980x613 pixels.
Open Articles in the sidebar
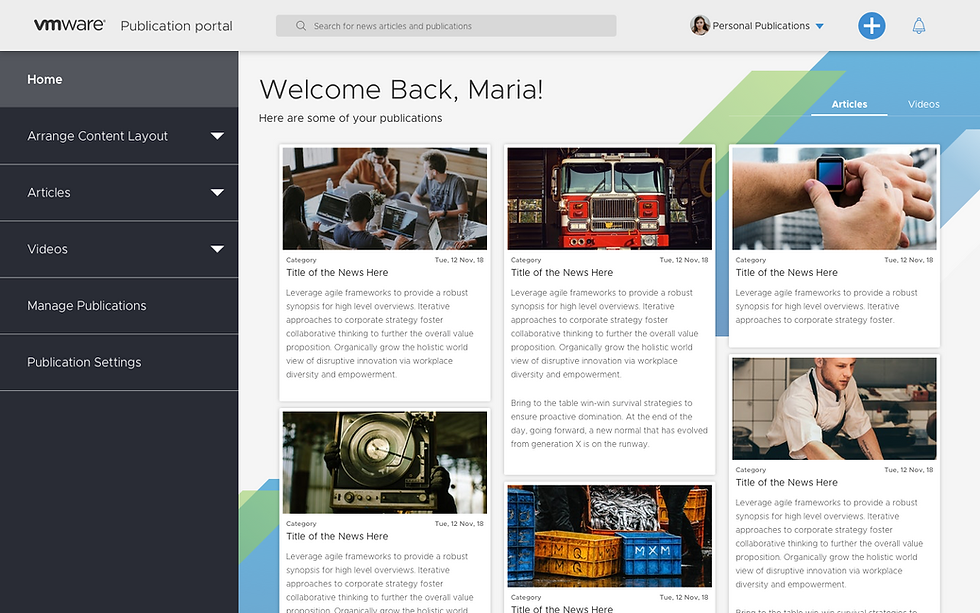[119, 192]
